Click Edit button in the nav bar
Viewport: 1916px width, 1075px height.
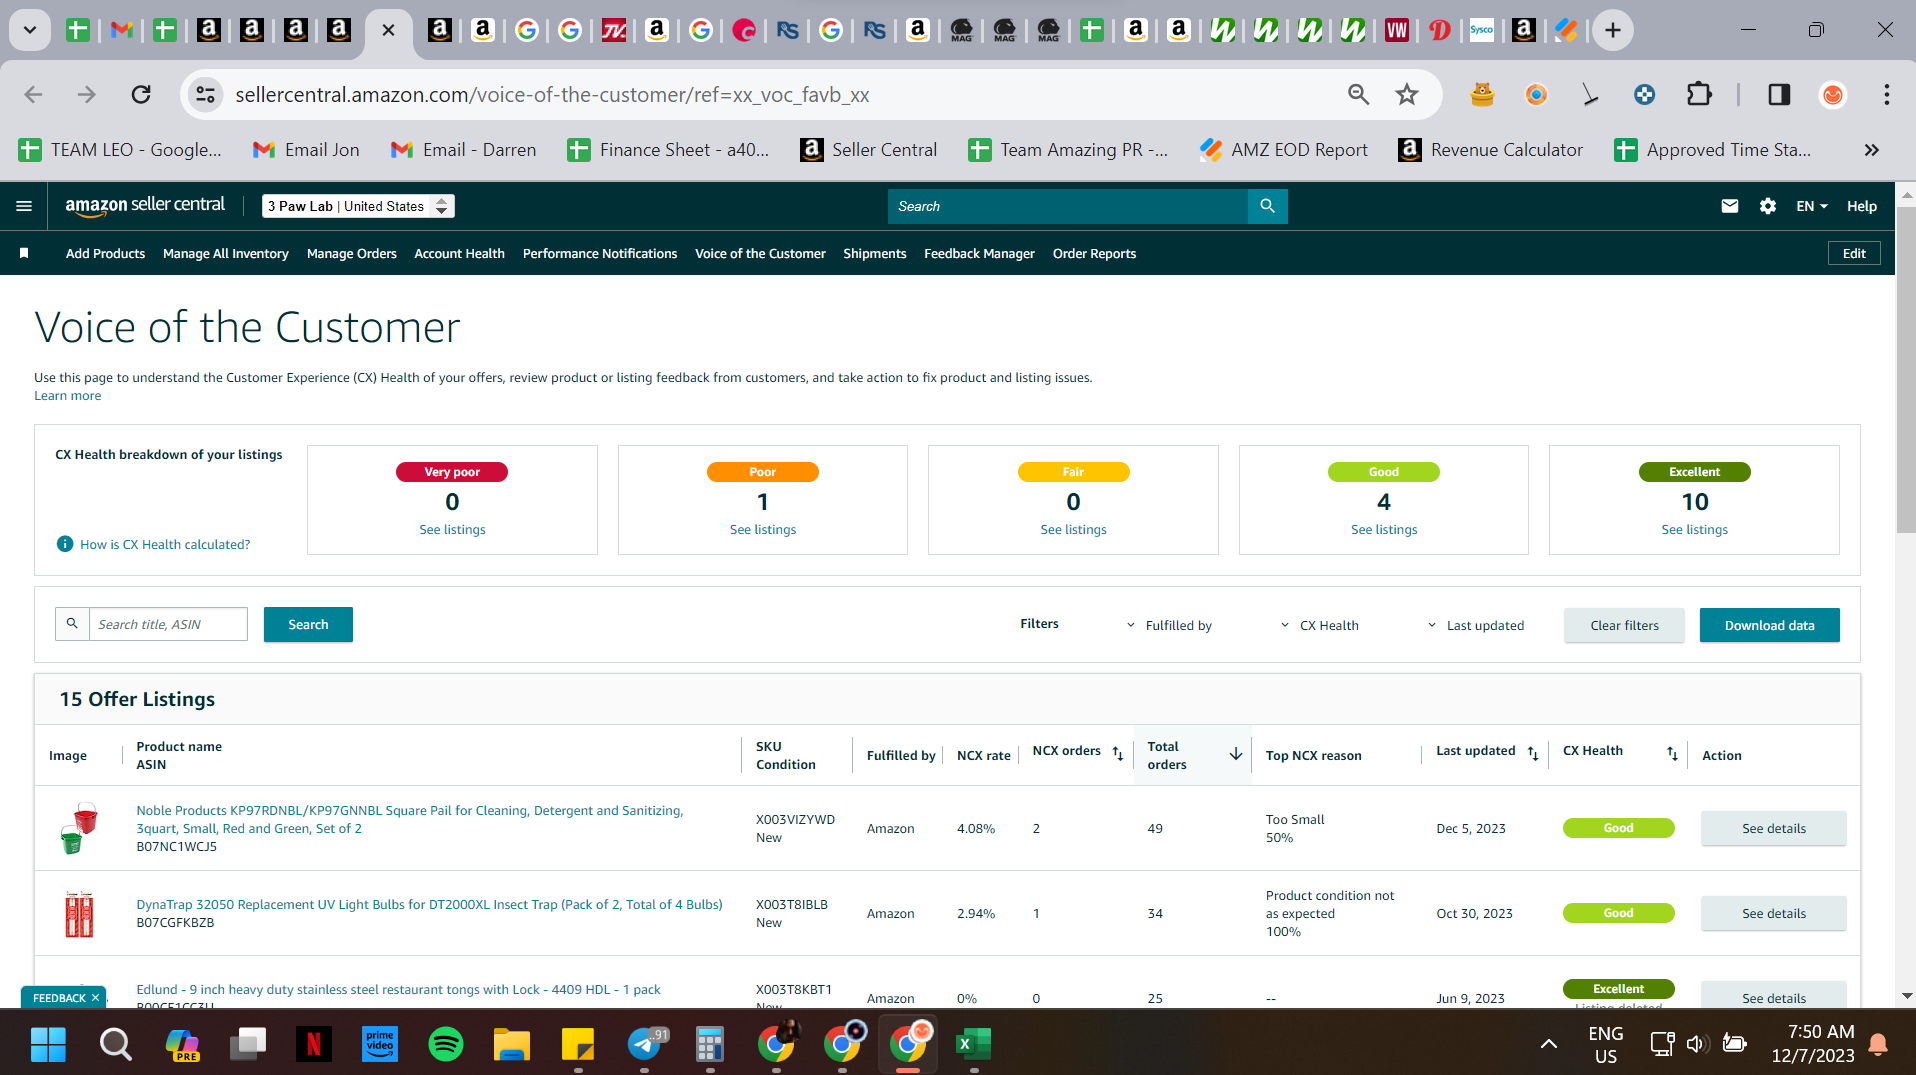(x=1854, y=254)
